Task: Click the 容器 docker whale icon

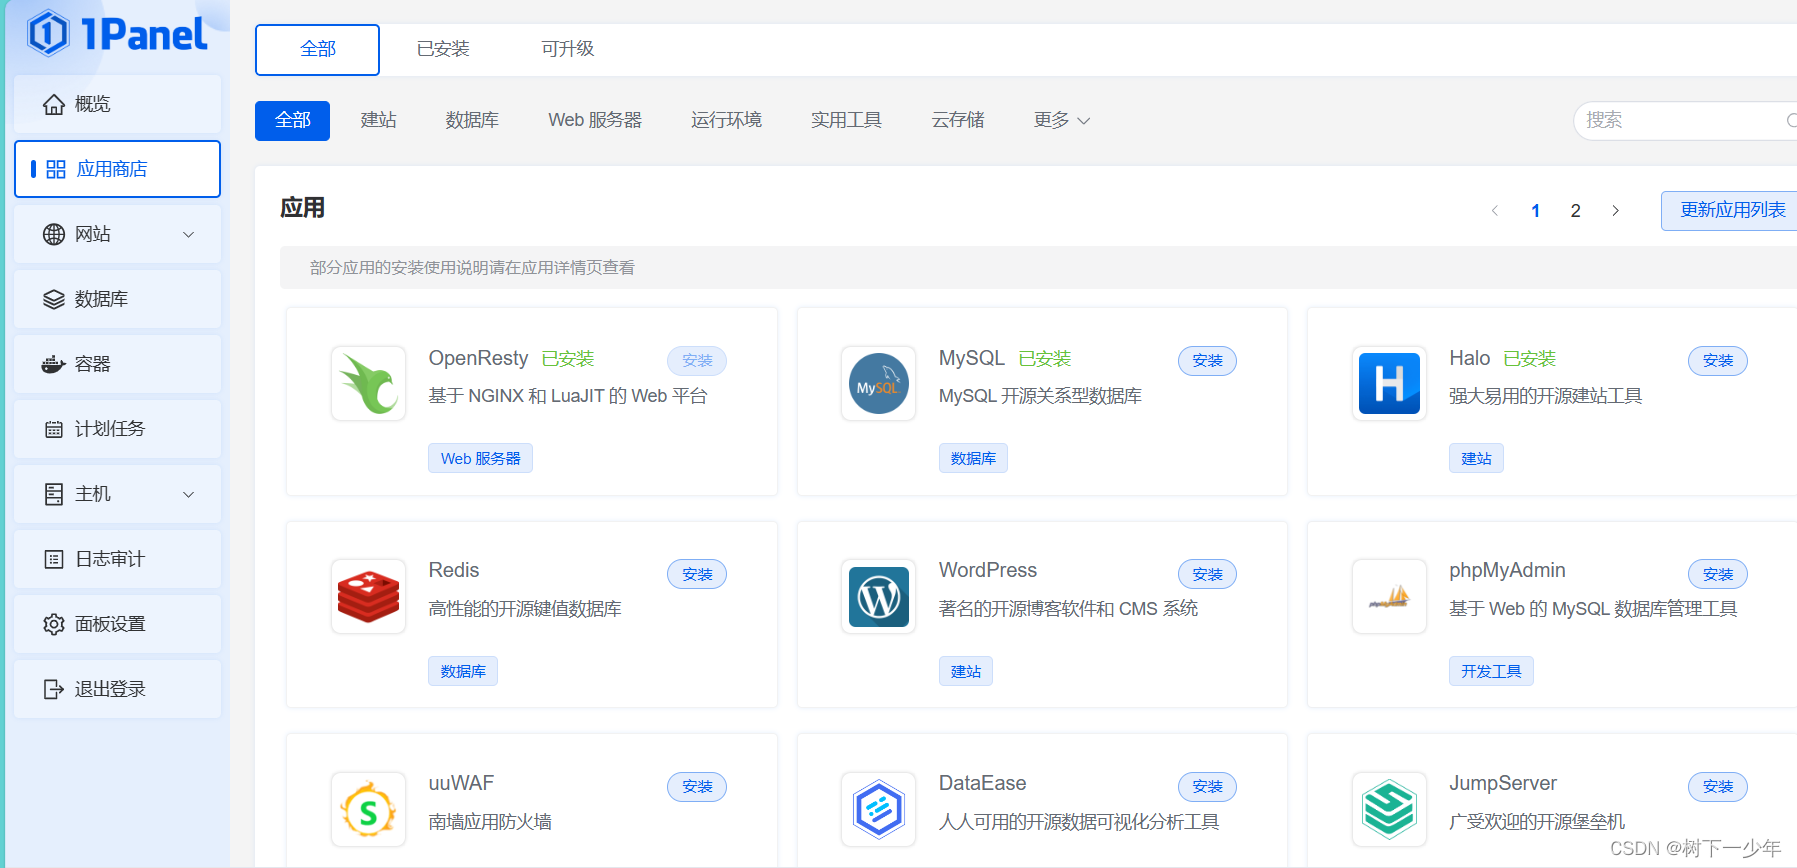Action: click(x=54, y=364)
